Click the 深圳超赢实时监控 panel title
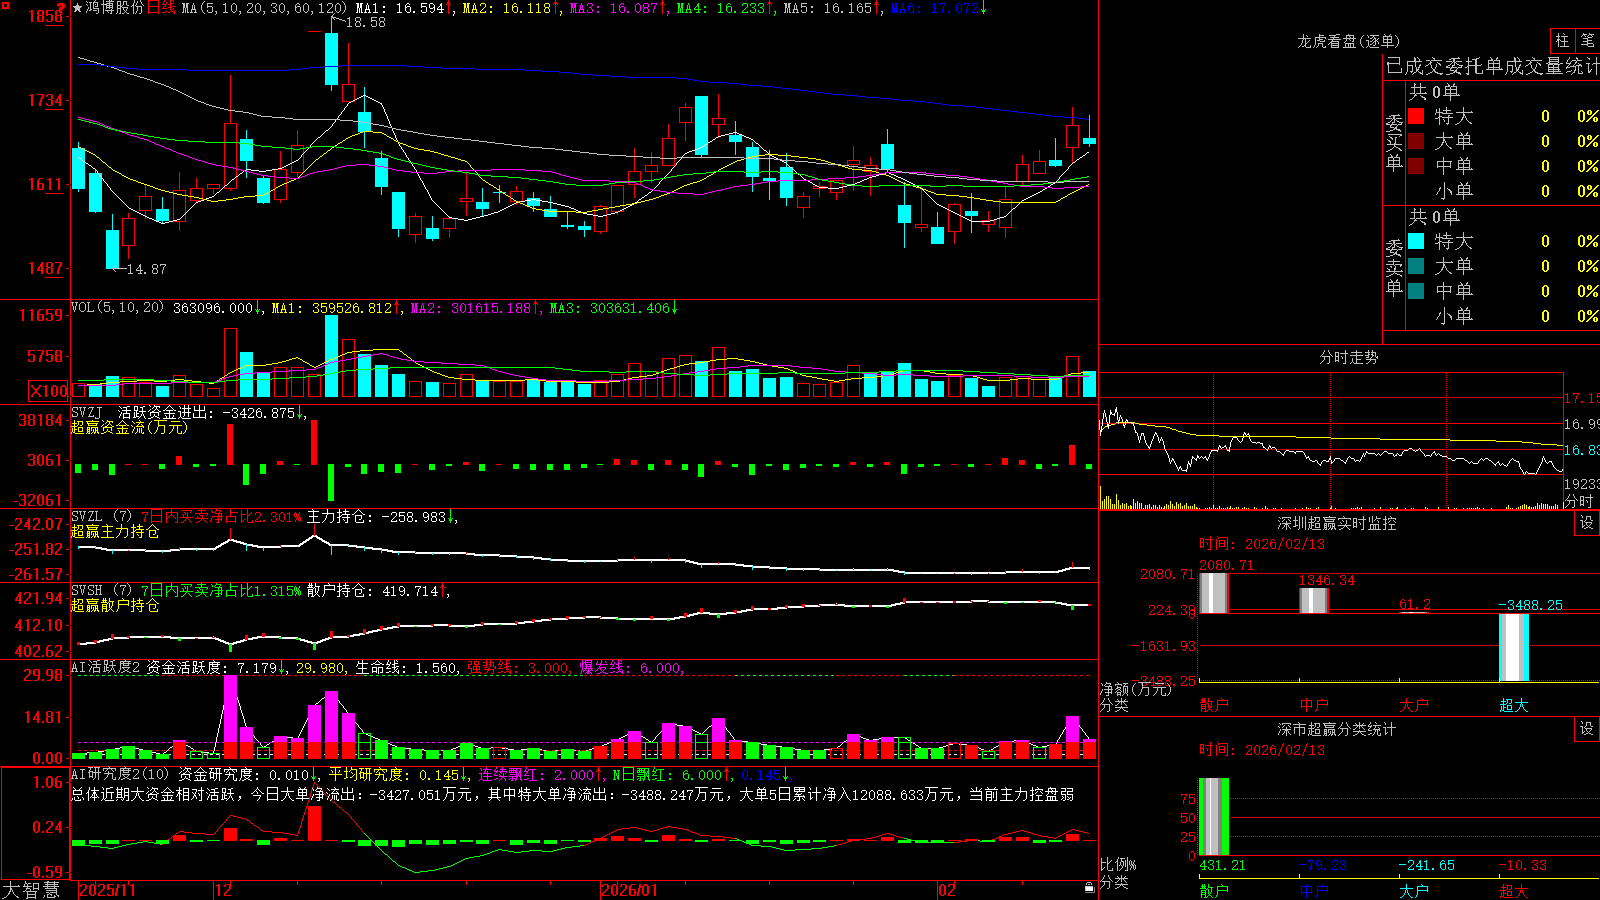Viewport: 1600px width, 900px height. [1337, 523]
